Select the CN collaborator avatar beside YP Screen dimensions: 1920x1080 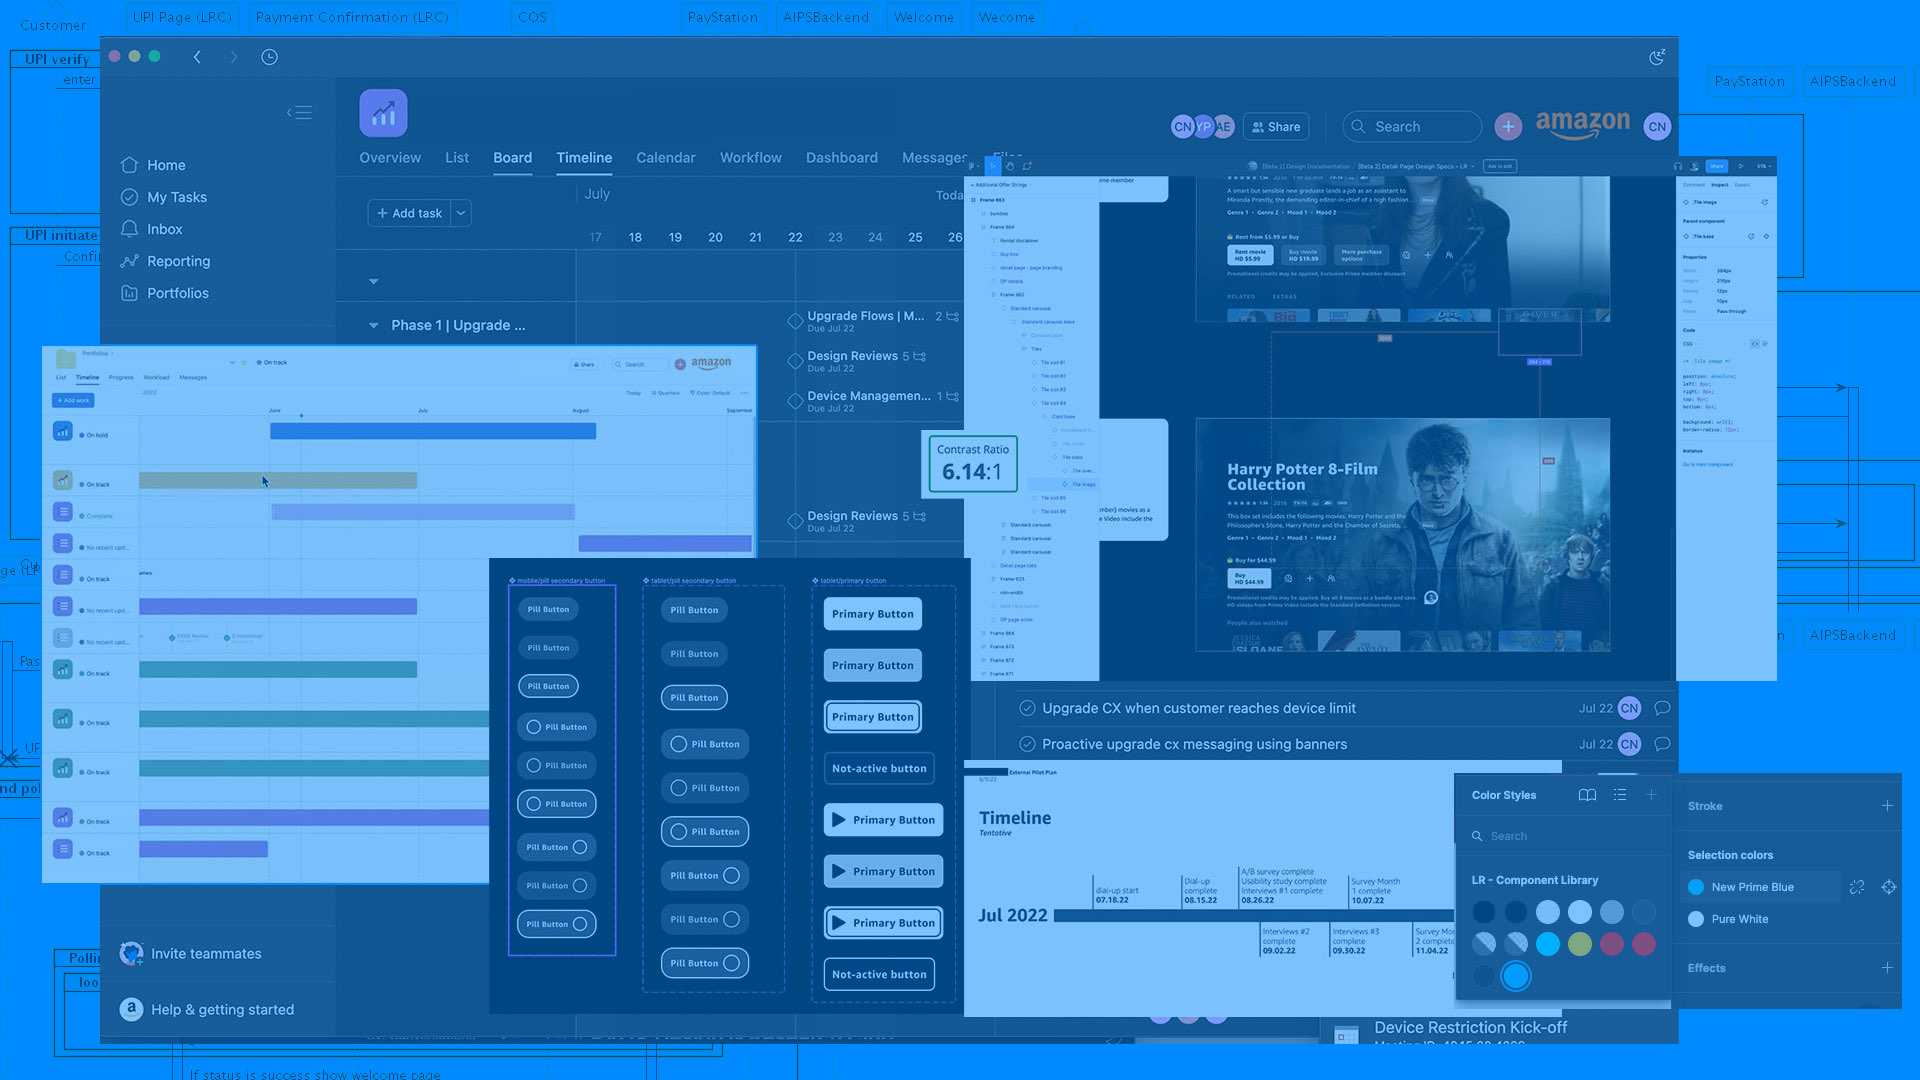pyautogui.click(x=1183, y=127)
